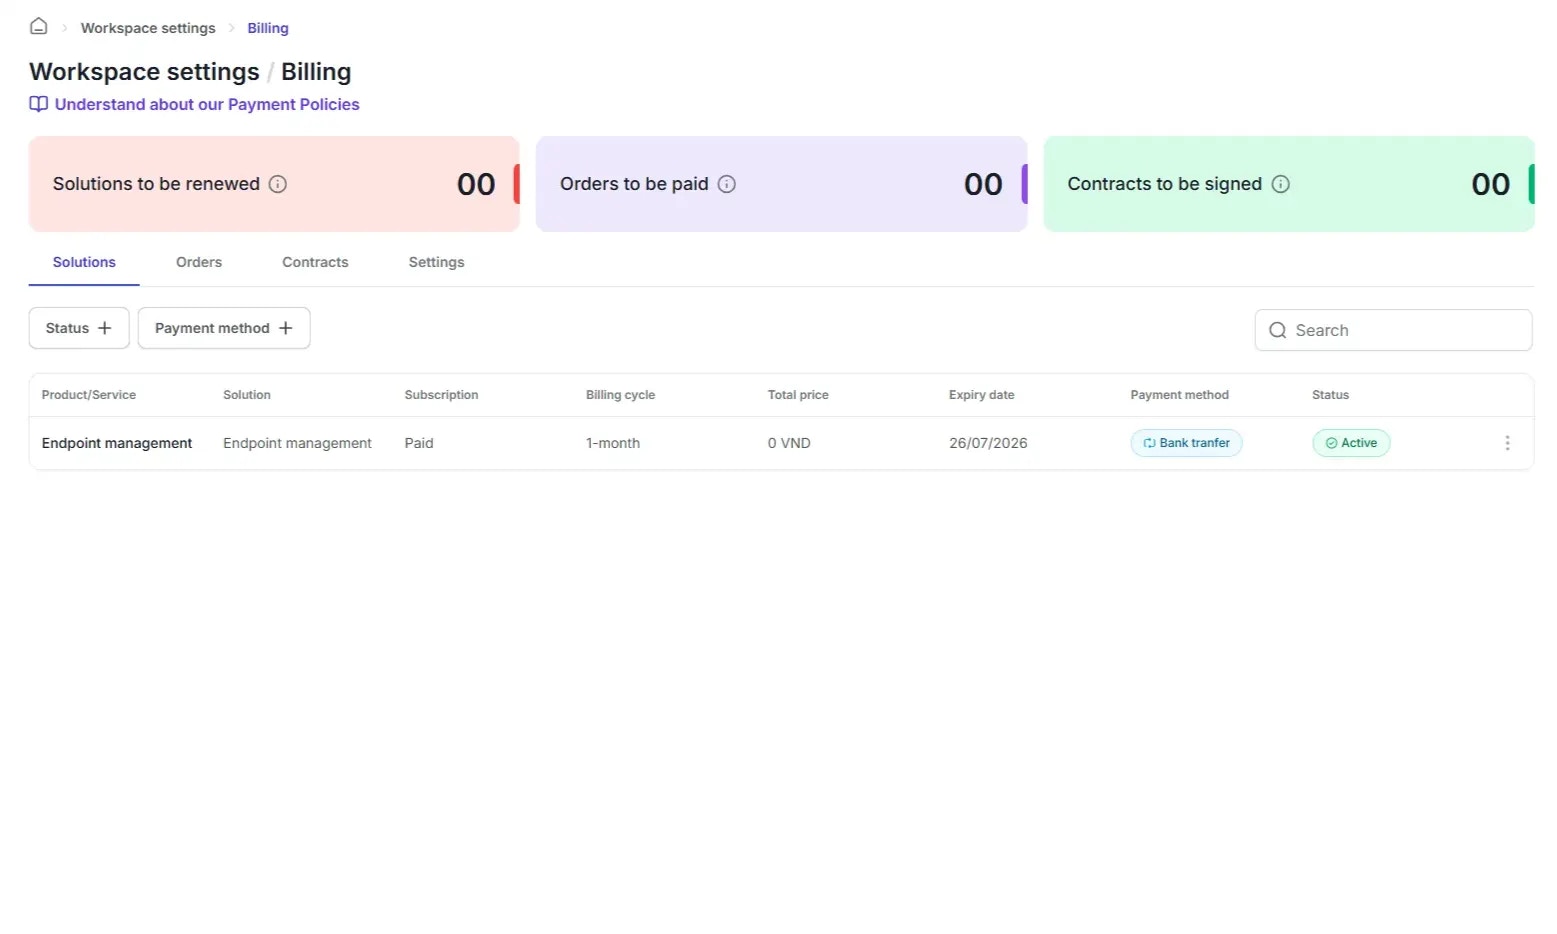Image resolution: width=1557 pixels, height=934 pixels.
Task: Show info for Solutions to be renewed
Action: tap(278, 184)
